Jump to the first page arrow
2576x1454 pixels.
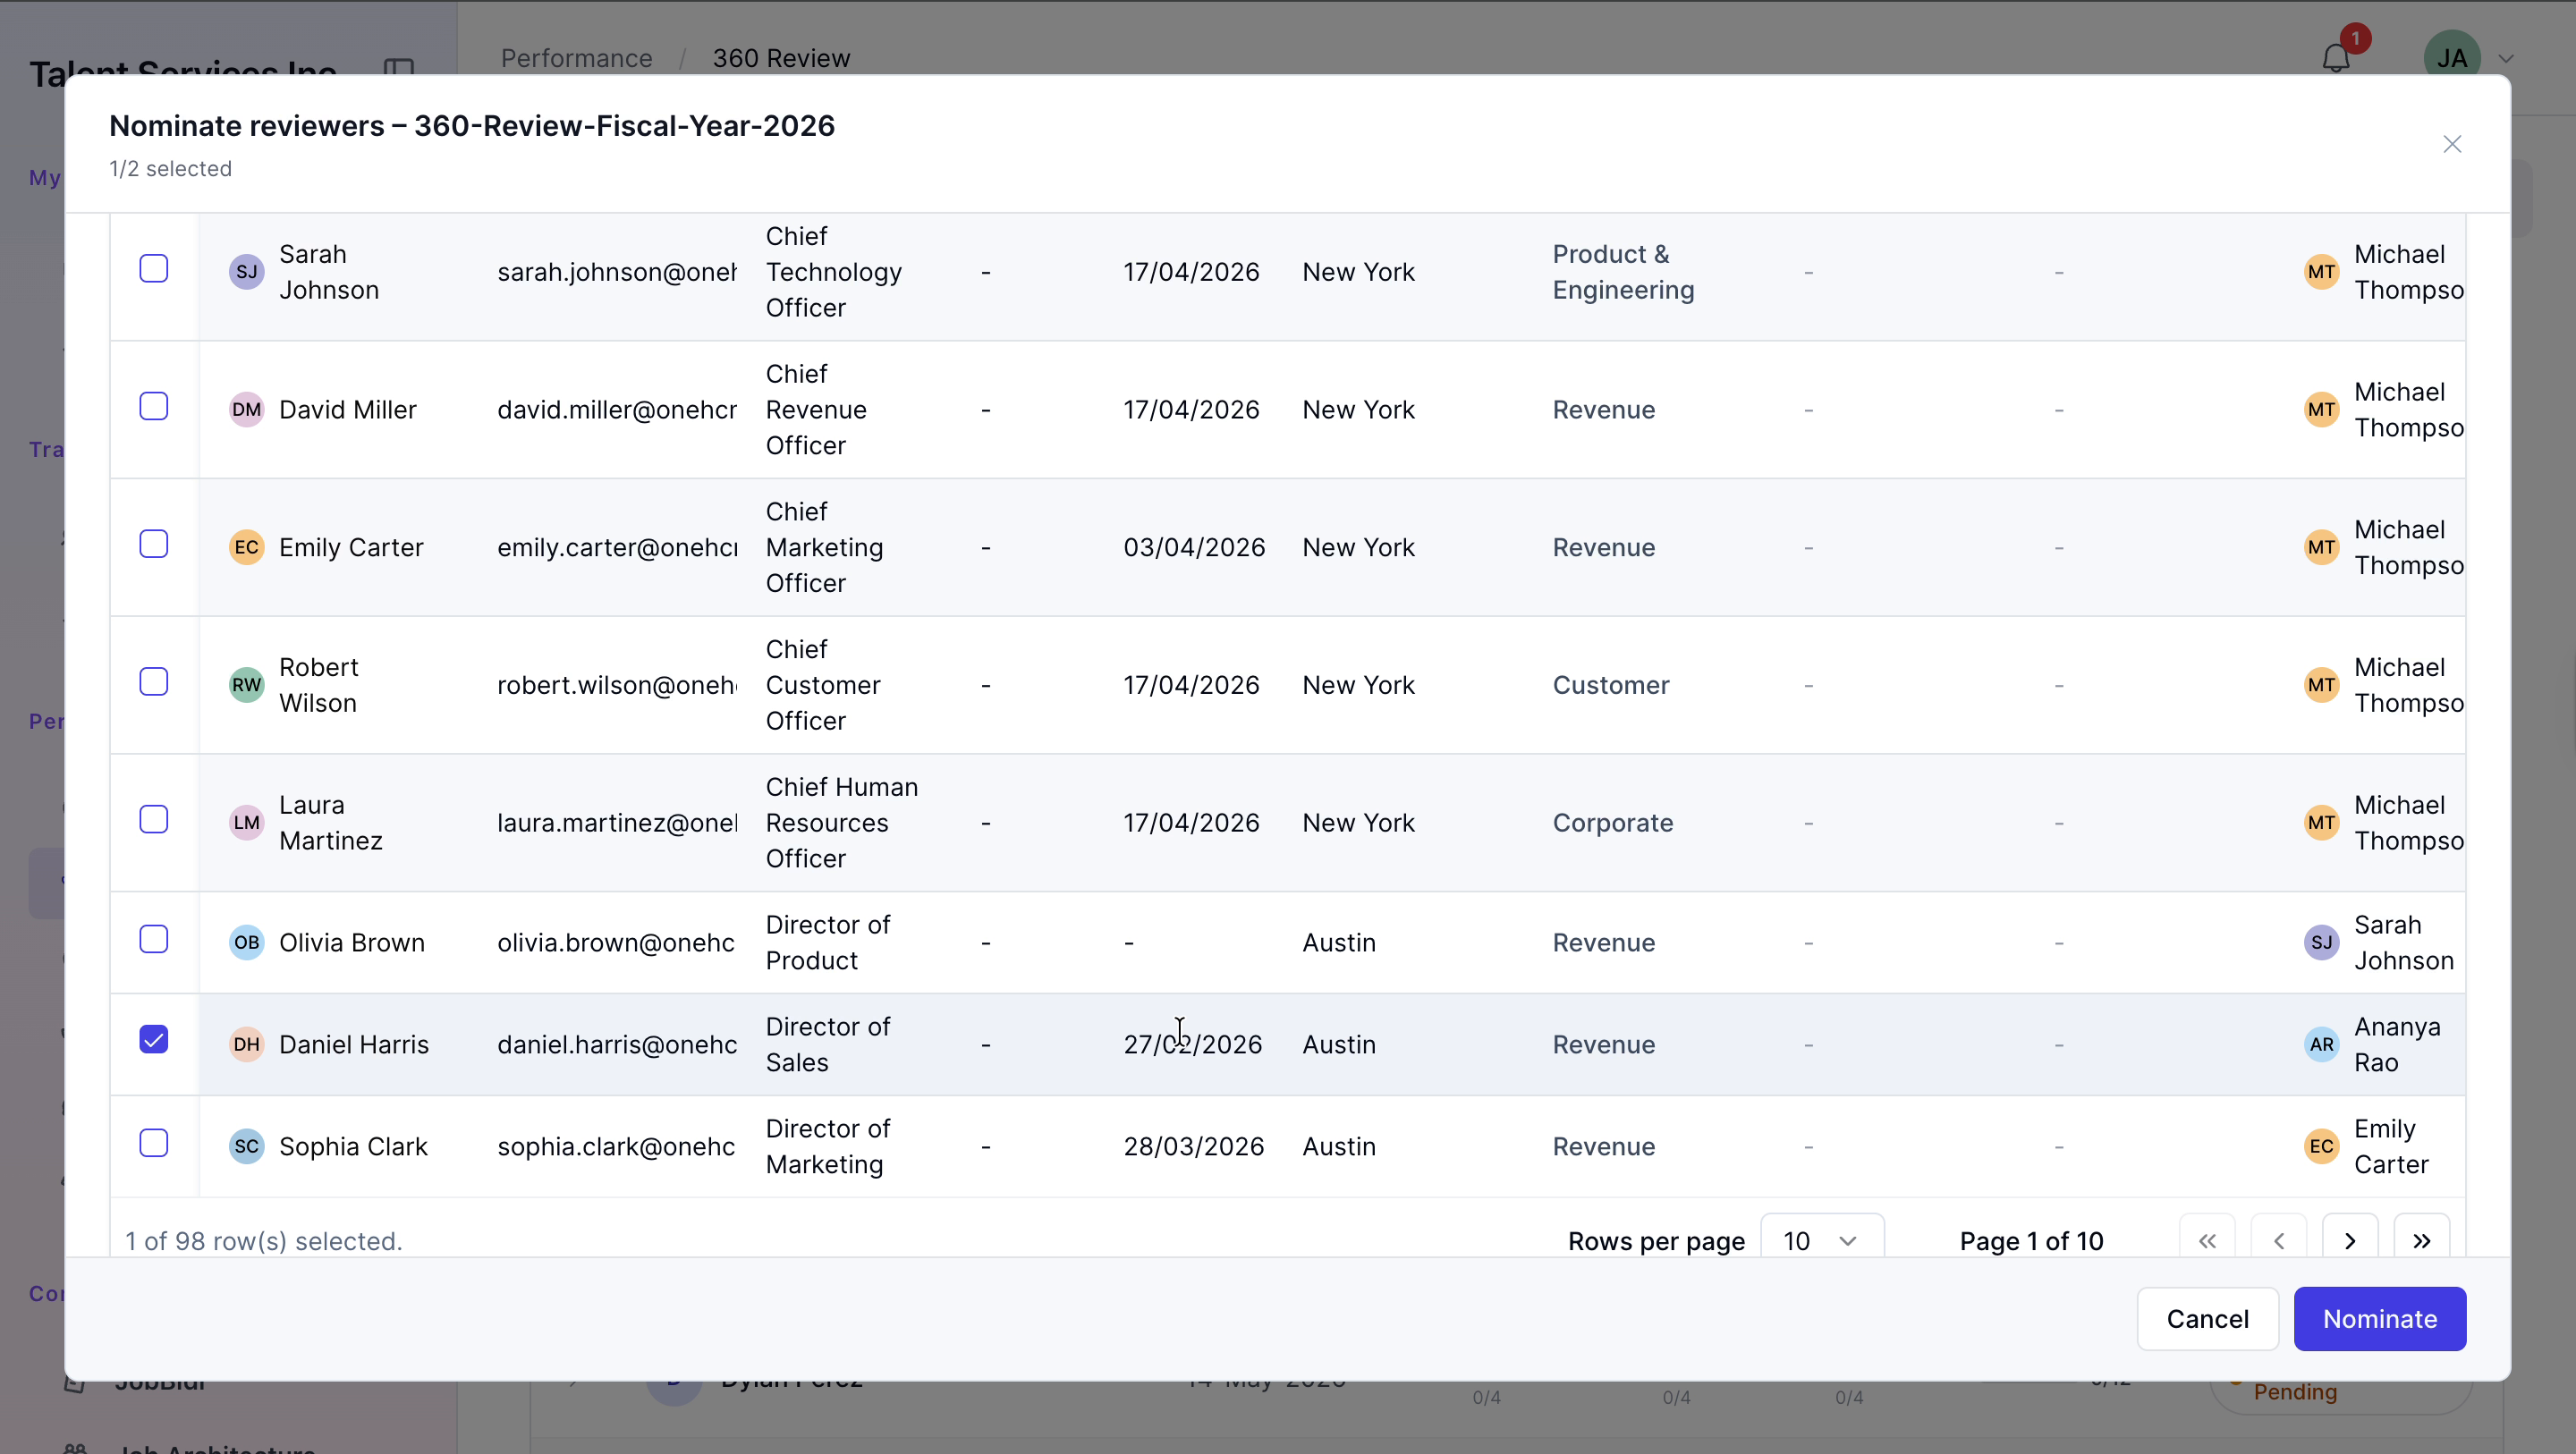point(2207,1240)
